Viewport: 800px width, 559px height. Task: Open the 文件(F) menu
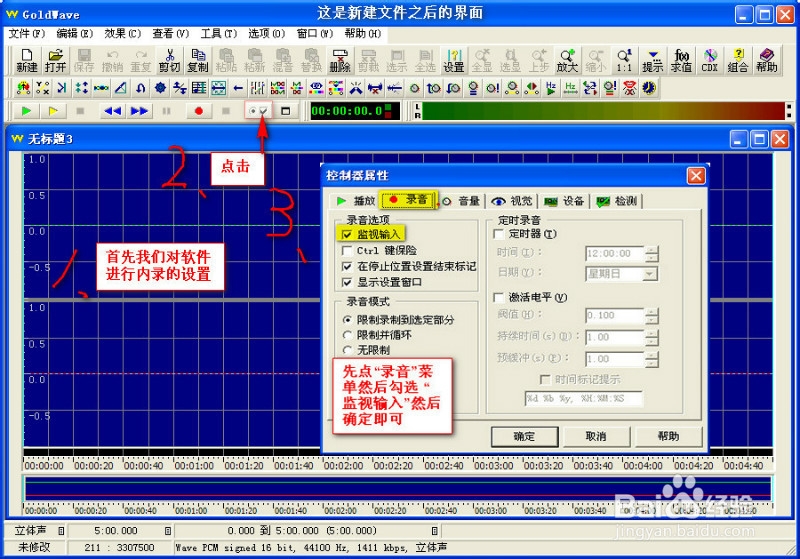pos(27,34)
